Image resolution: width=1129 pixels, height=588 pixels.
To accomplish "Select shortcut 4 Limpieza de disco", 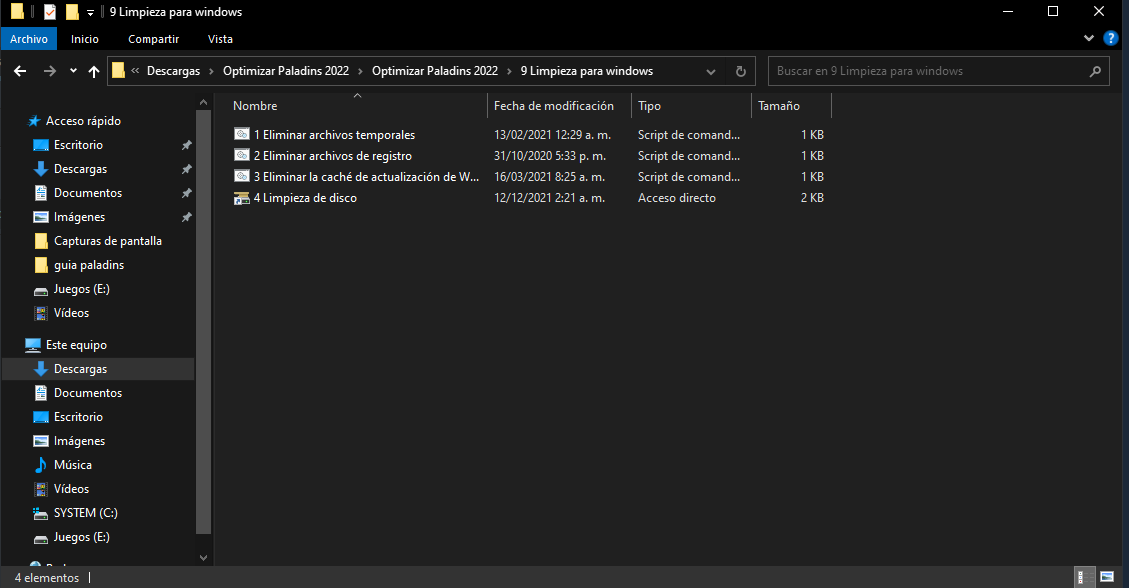I will coord(305,197).
